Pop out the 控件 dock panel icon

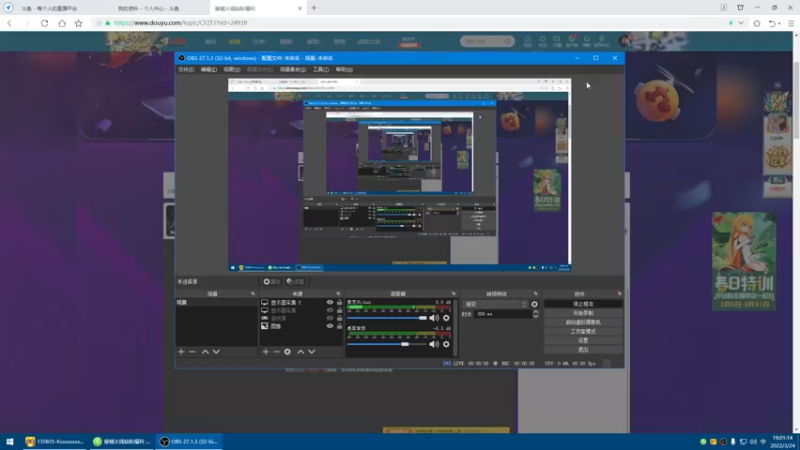[619, 294]
